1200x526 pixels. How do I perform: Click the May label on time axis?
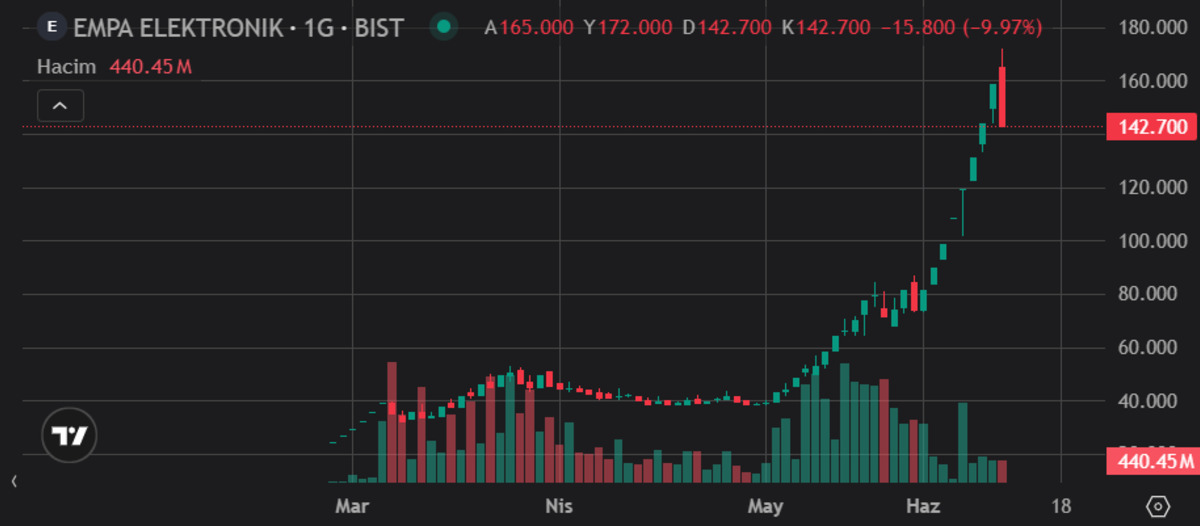[x=765, y=506]
